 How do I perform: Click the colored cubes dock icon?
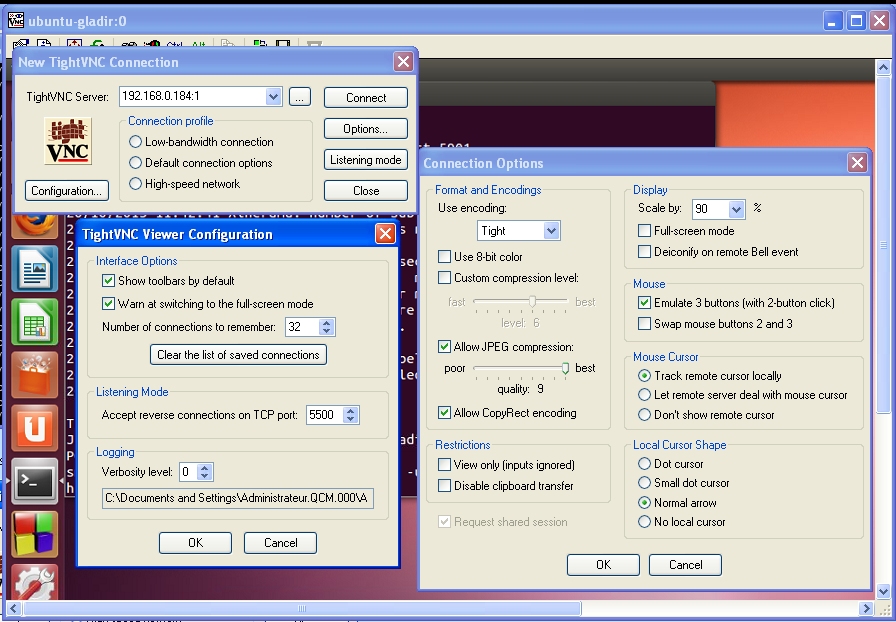35,533
